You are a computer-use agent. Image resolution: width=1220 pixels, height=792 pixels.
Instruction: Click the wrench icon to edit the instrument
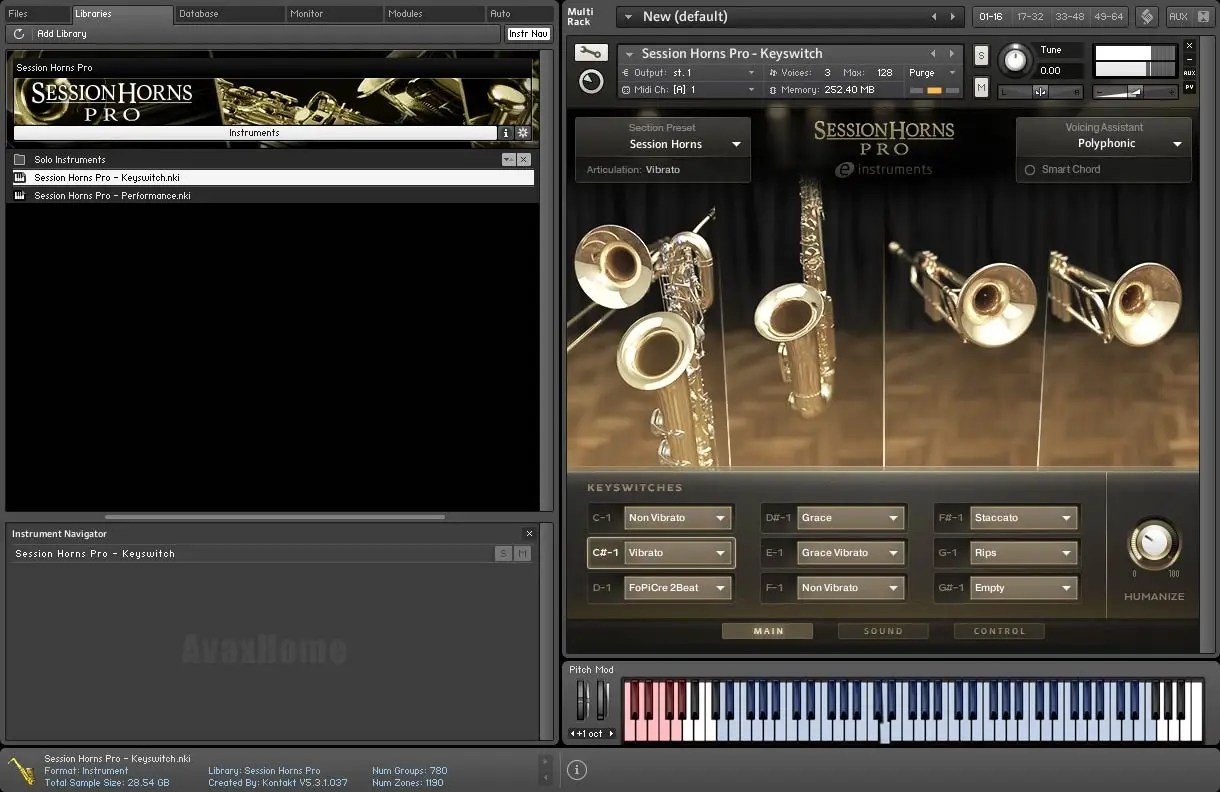(591, 53)
